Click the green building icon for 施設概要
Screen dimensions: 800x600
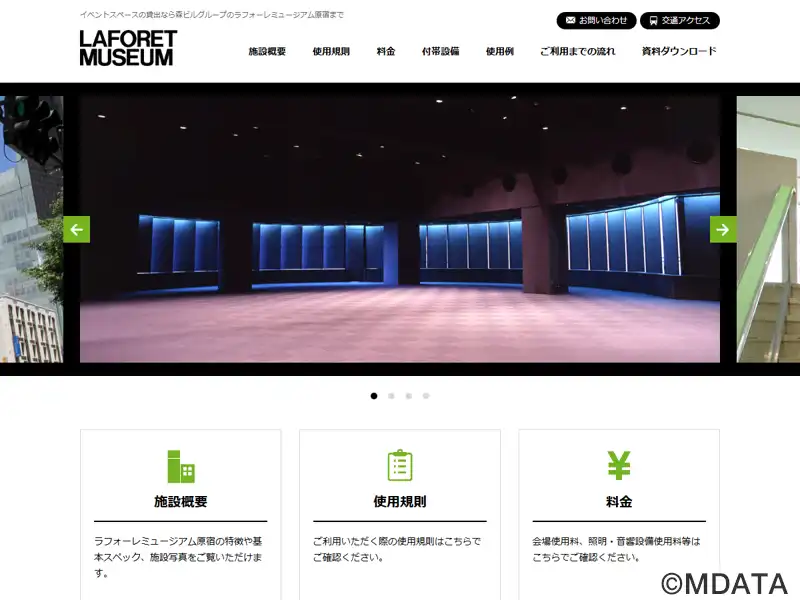click(181, 466)
